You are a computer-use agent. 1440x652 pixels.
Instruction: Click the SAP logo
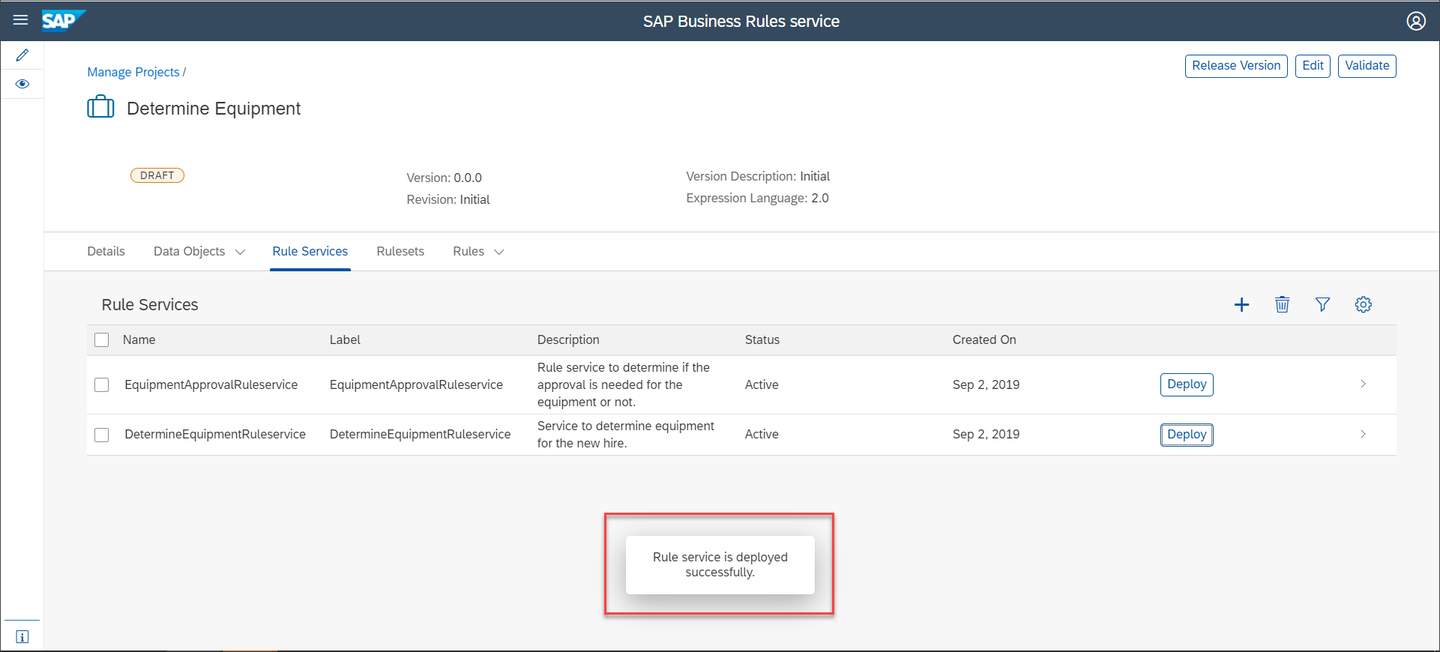tap(63, 20)
